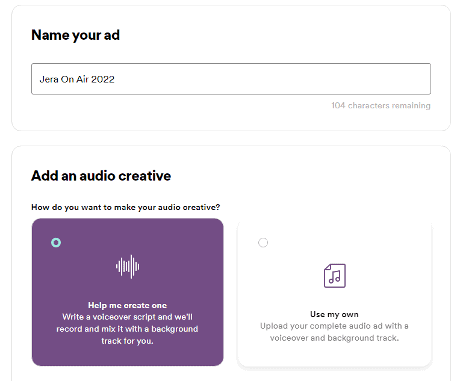Click the '104 characters remaining' counter

click(381, 105)
